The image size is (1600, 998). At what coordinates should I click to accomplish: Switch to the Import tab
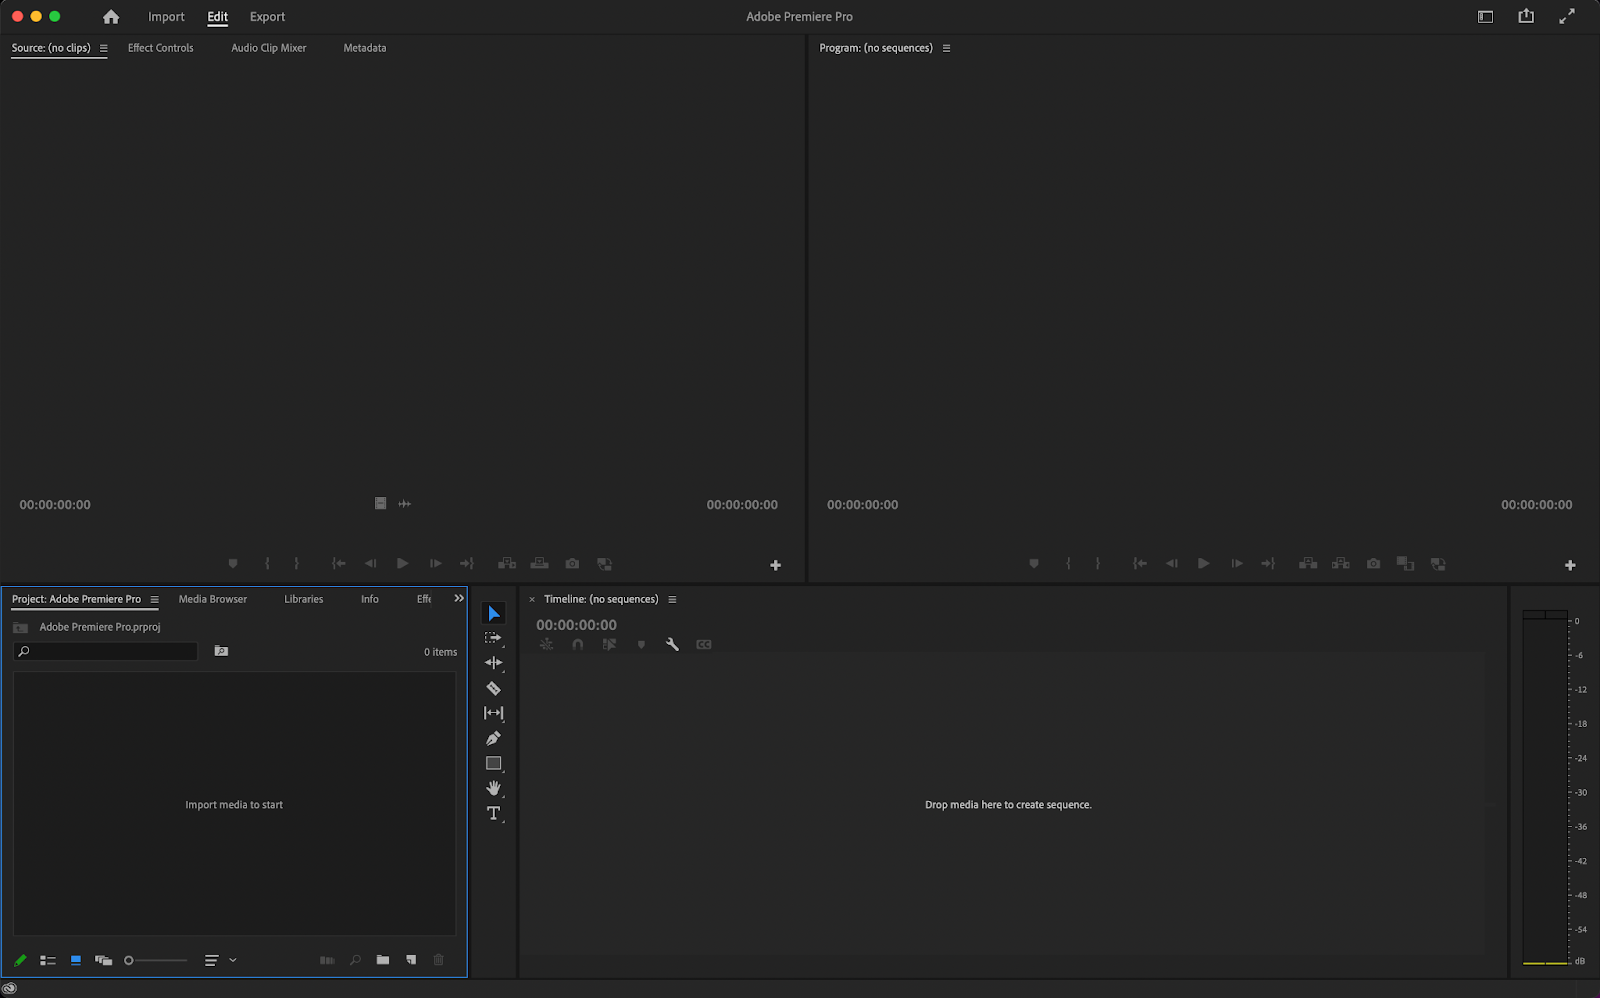click(x=166, y=17)
